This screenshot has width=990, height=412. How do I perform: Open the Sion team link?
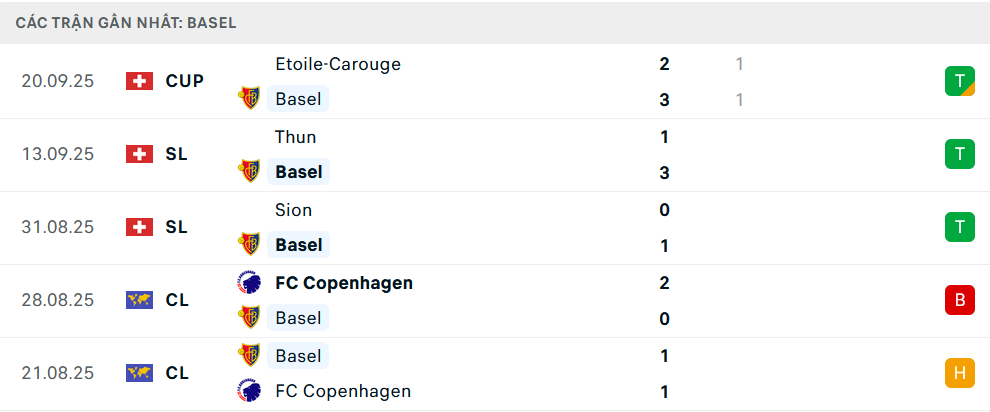tap(293, 210)
